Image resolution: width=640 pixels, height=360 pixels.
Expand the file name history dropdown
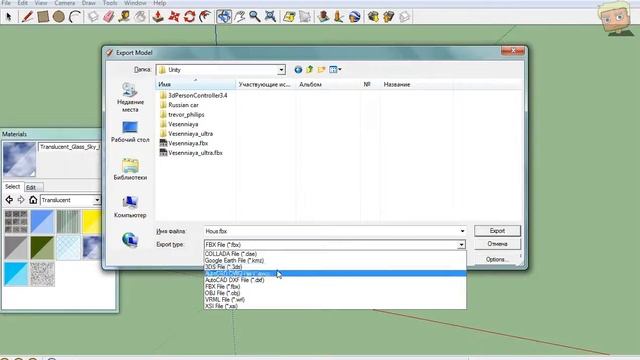pyautogui.click(x=462, y=231)
